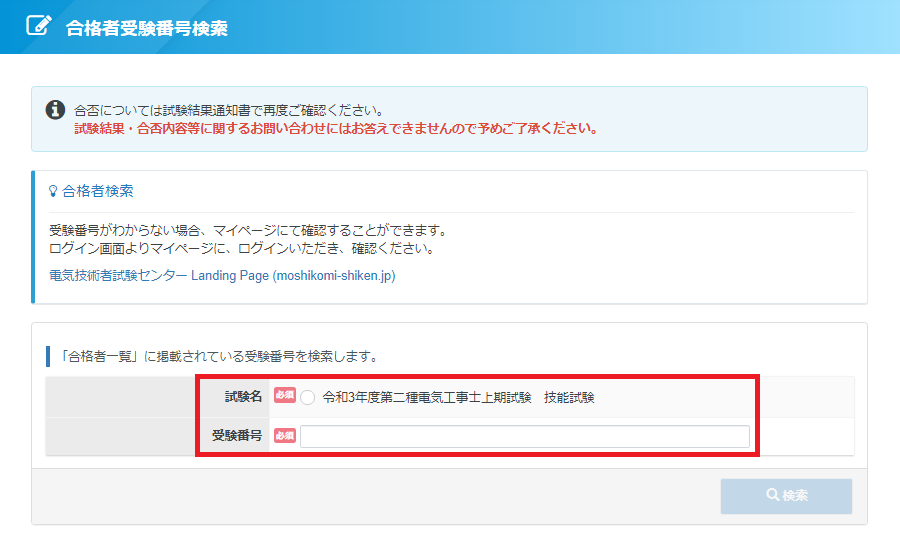
Task: Click the 受験番号 field label
Action: pyautogui.click(x=237, y=435)
